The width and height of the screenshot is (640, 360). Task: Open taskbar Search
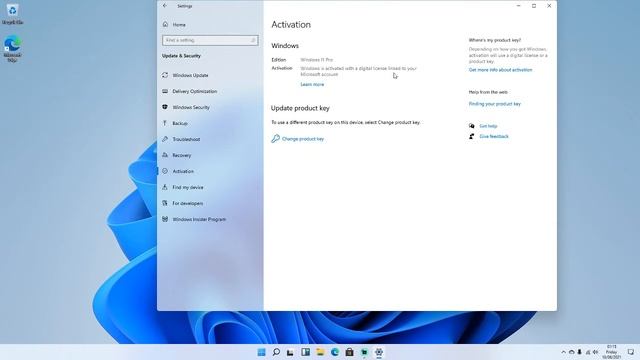pyautogui.click(x=276, y=352)
